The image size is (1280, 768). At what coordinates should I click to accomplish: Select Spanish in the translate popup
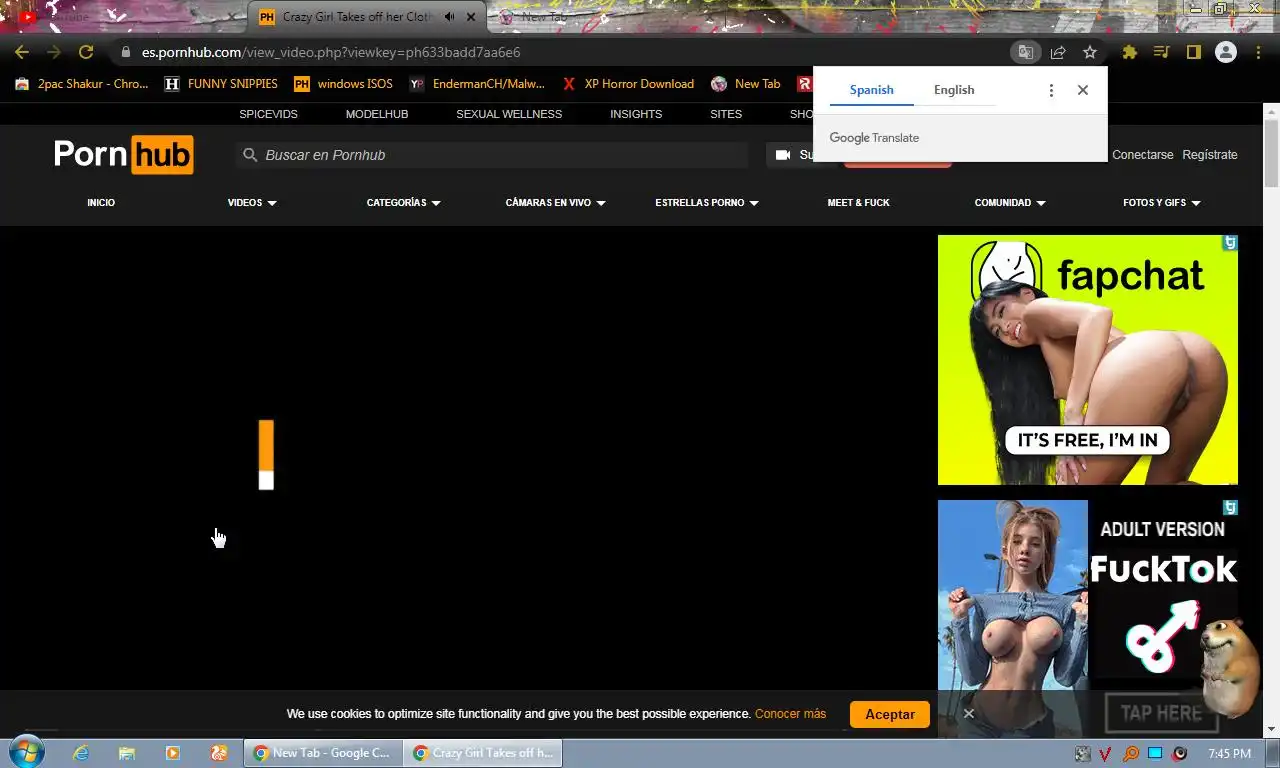[871, 90]
